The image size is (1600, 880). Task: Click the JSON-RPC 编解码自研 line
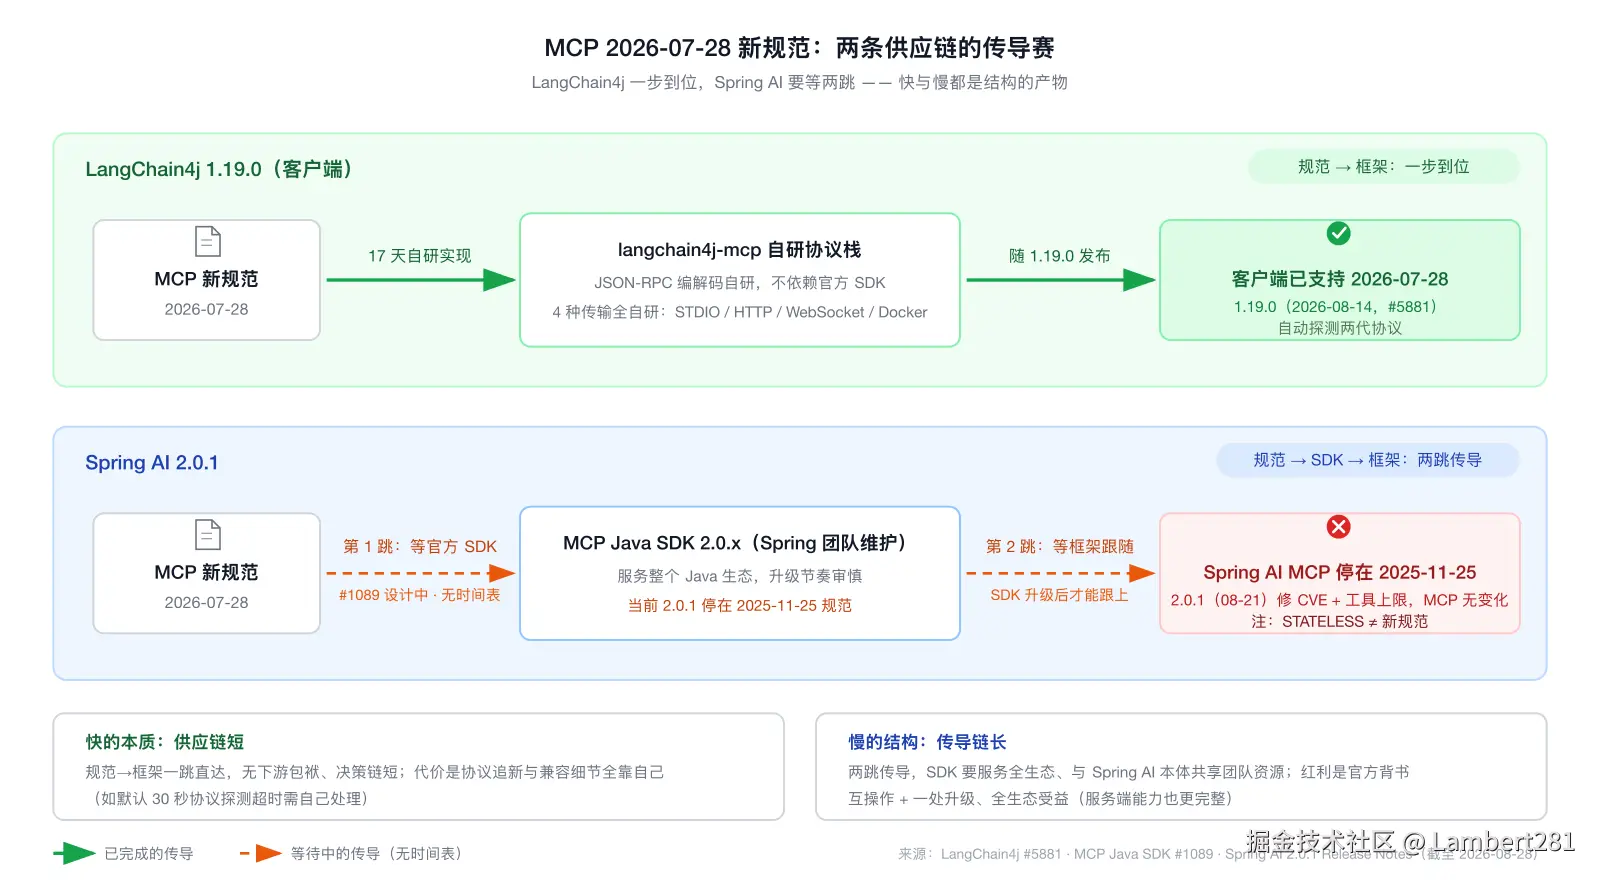click(740, 283)
